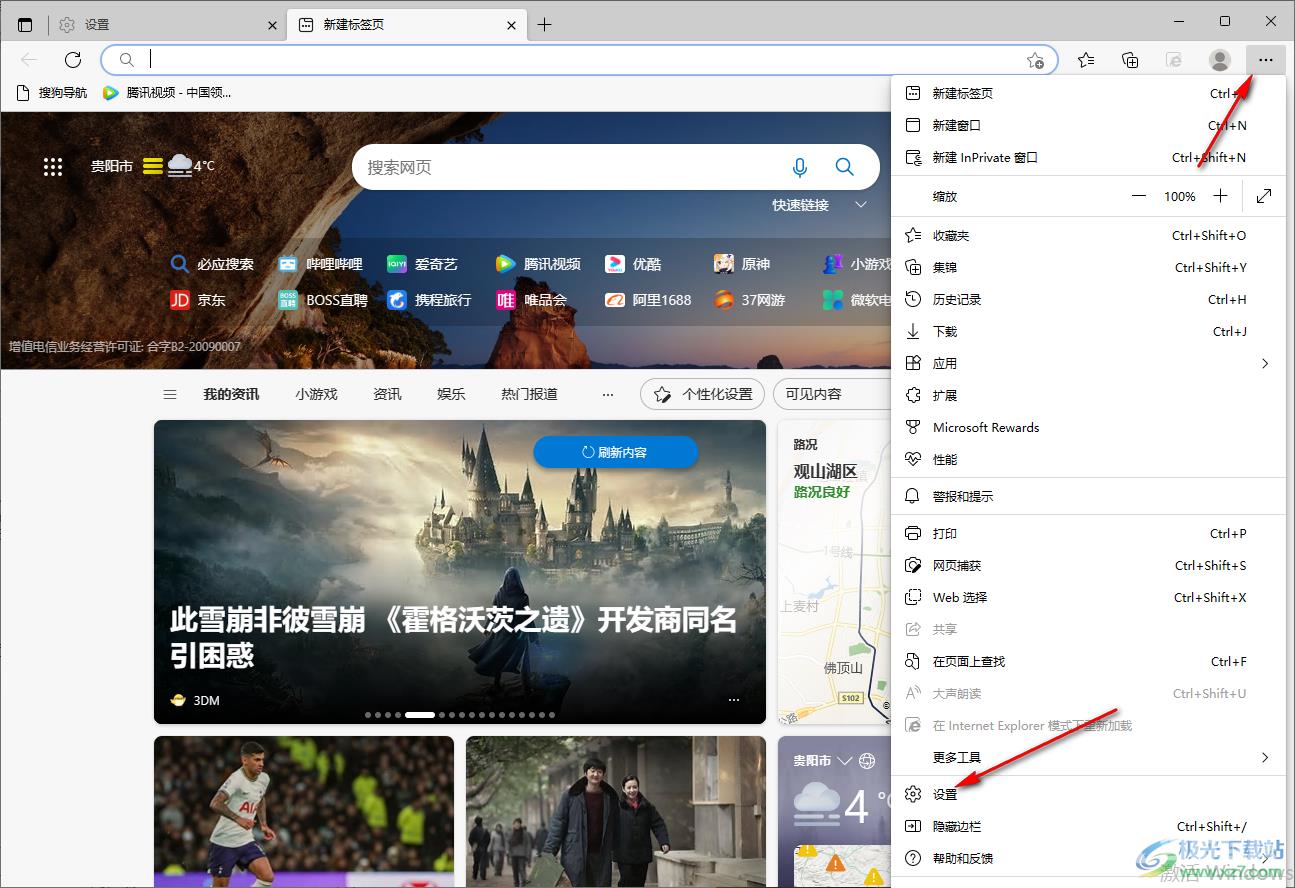Image resolution: width=1295 pixels, height=888 pixels.
Task: Open the 爱奇艺 quick link
Action: (423, 264)
